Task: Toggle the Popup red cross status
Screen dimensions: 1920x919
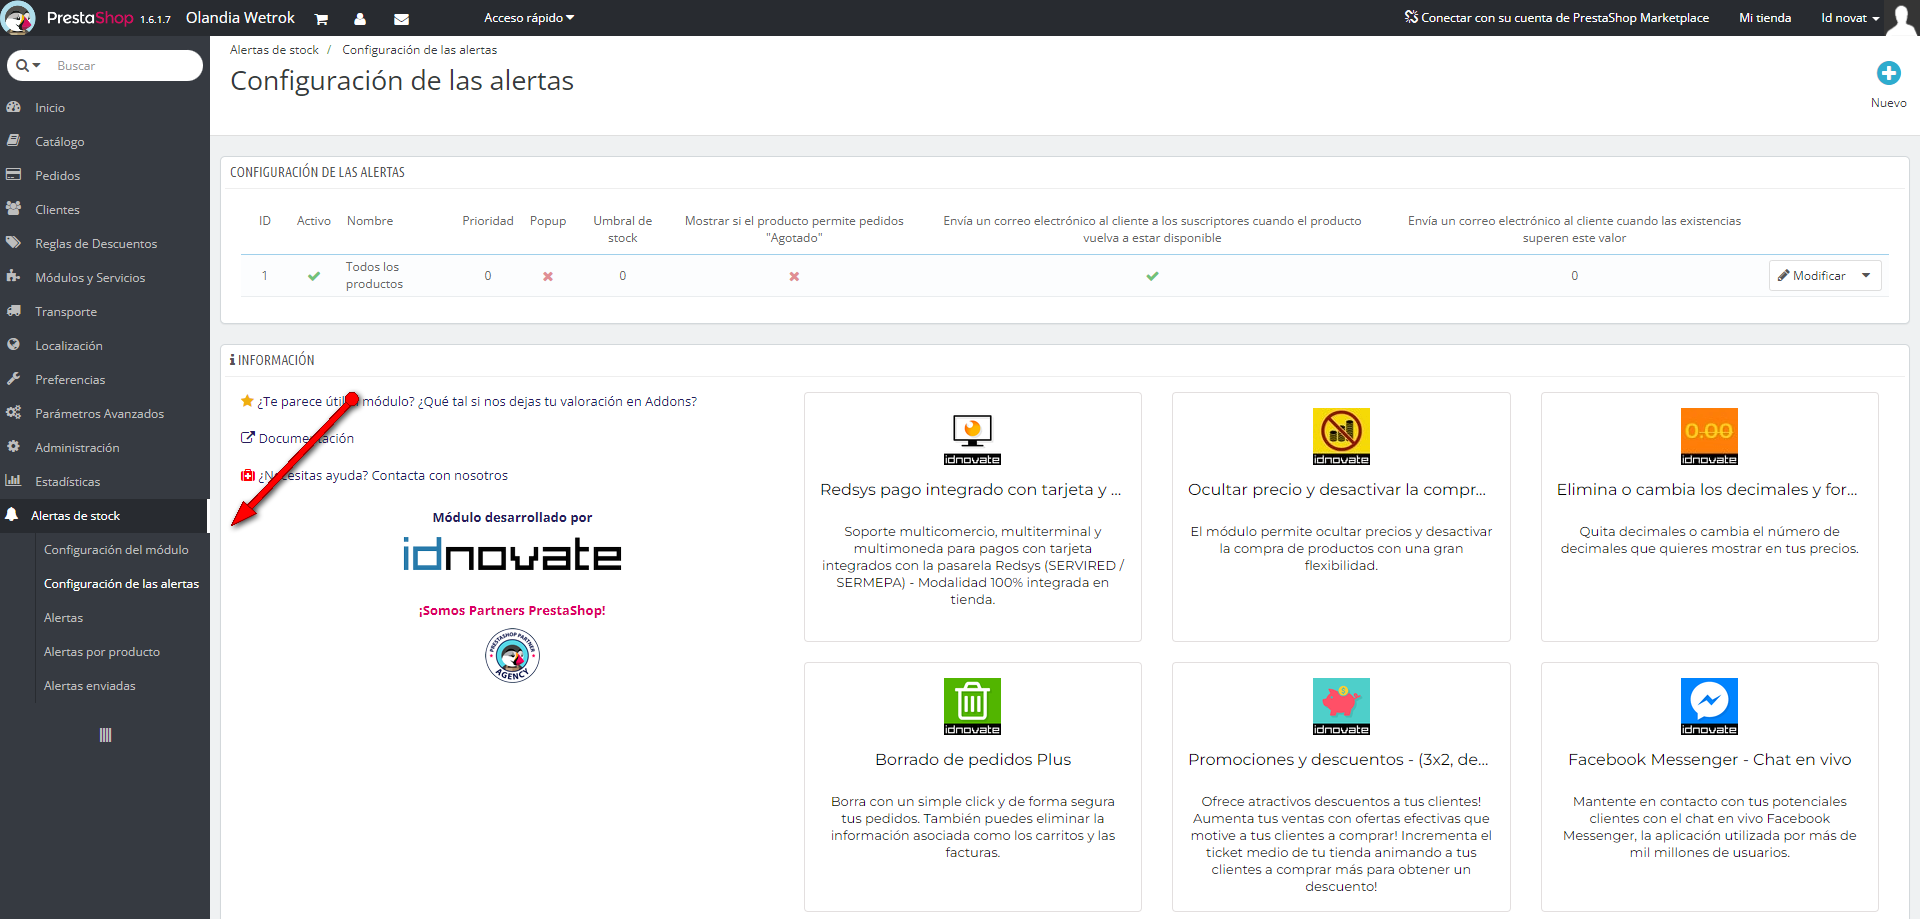Action: 548,276
